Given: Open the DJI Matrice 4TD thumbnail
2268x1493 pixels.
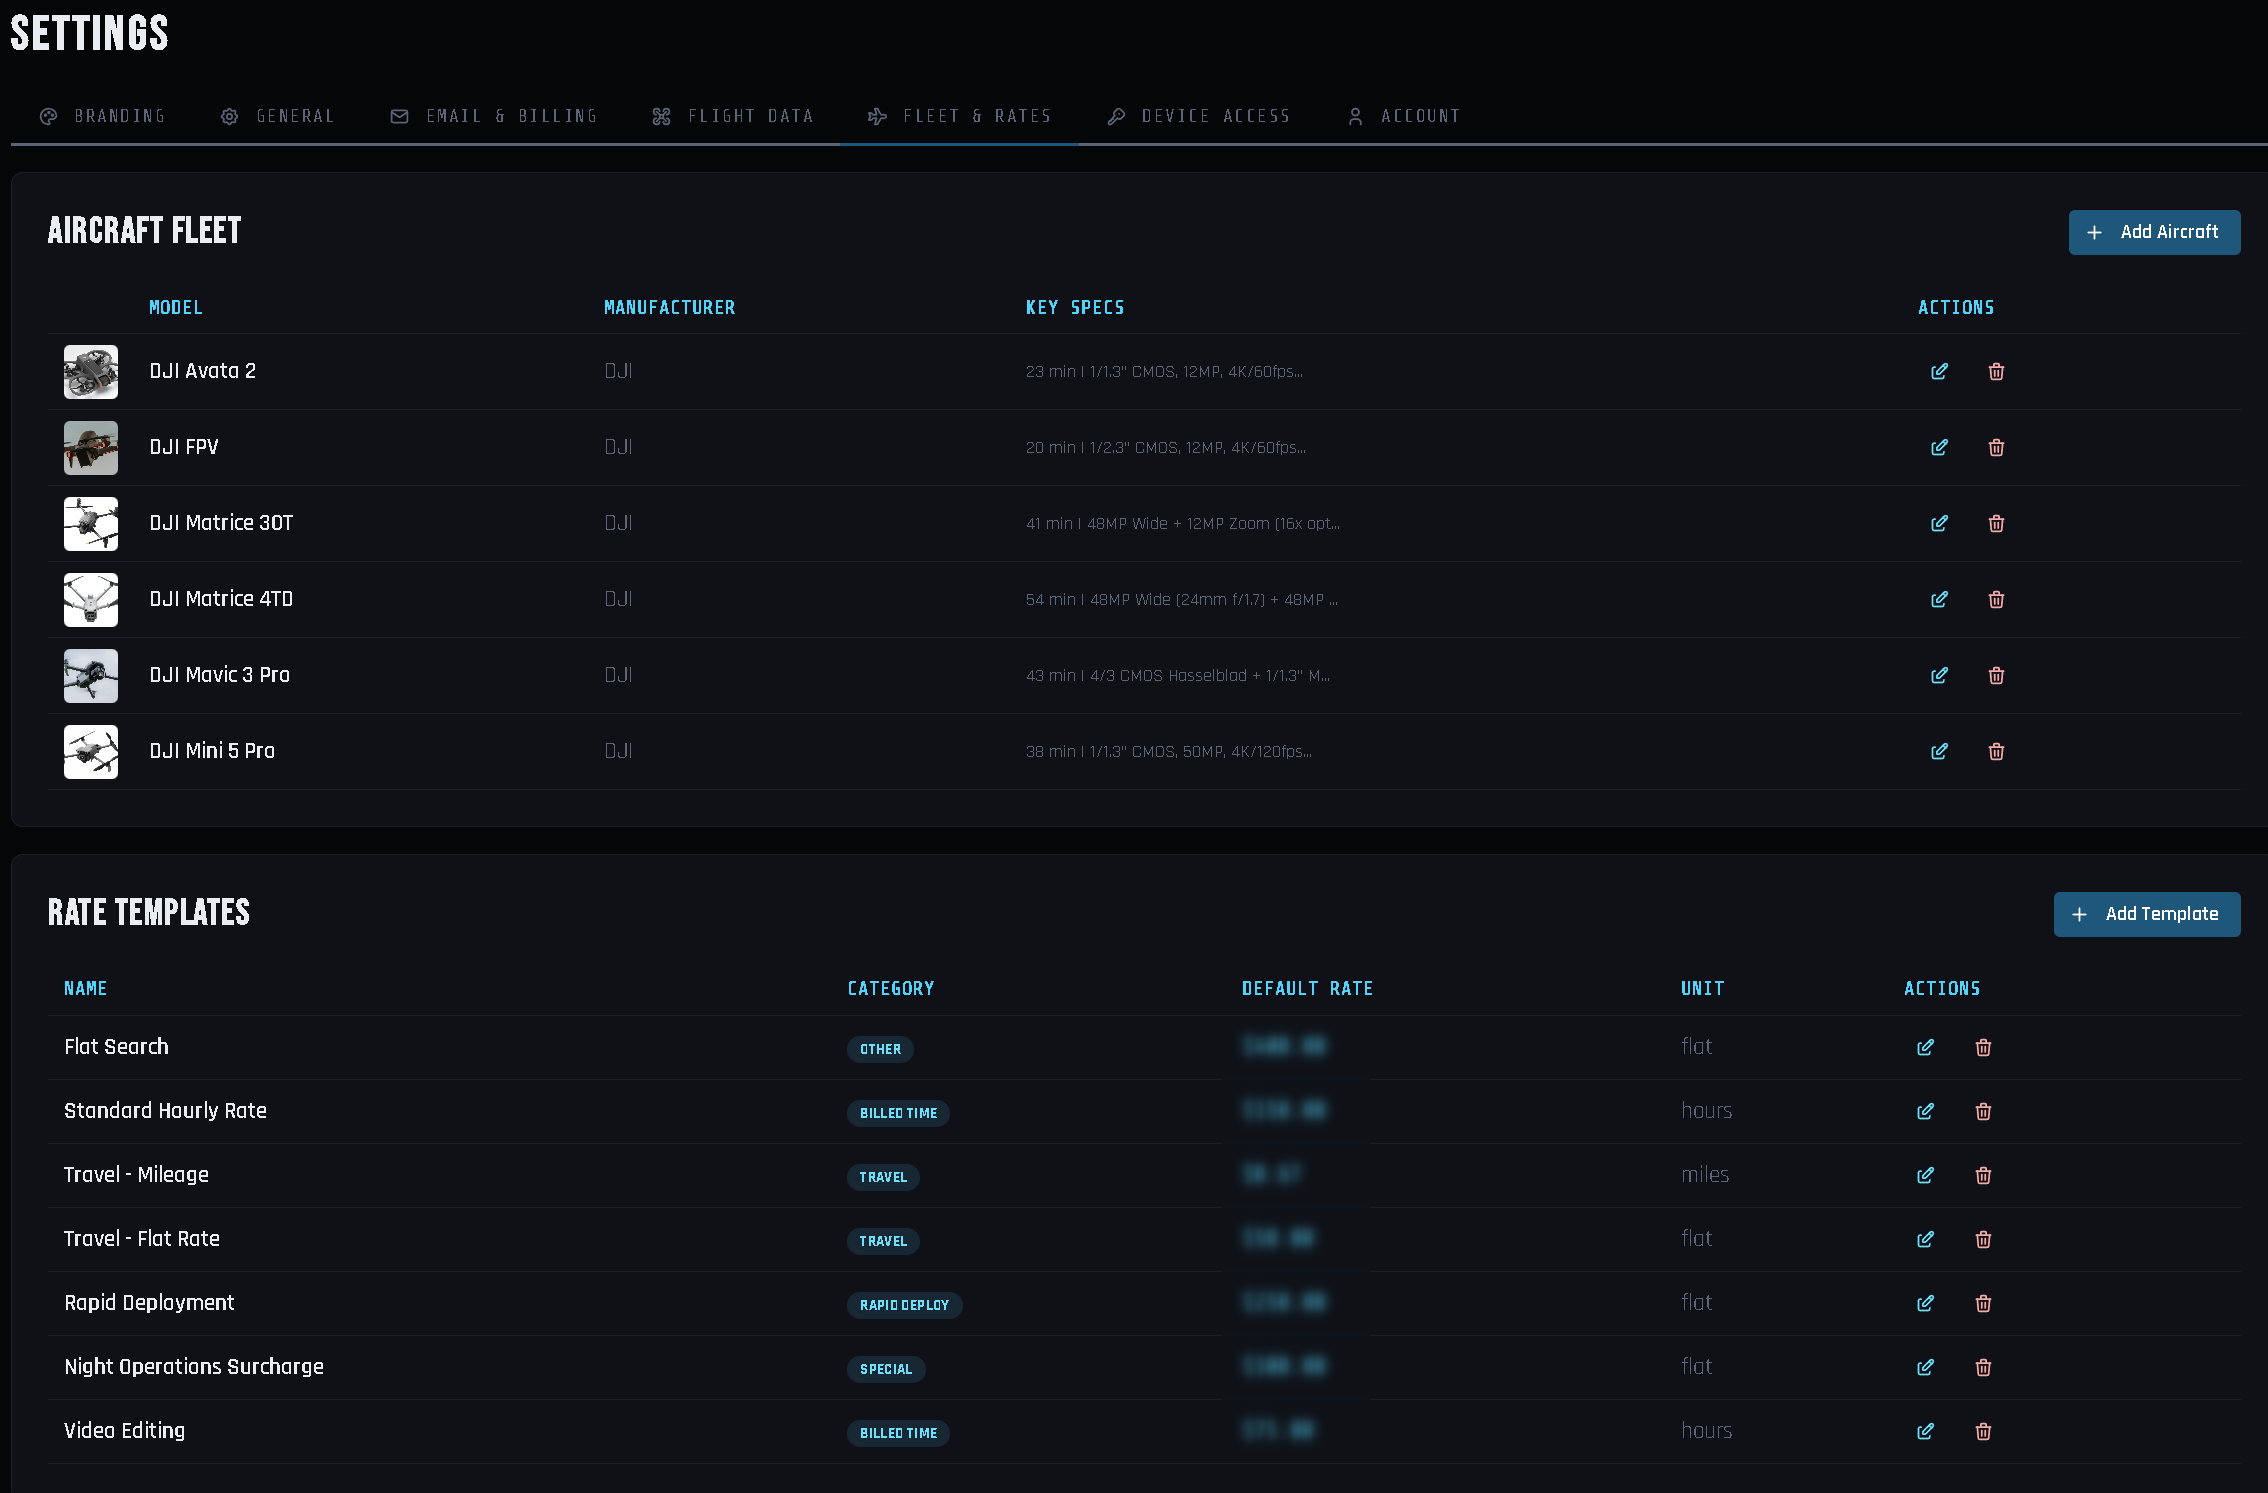Looking at the screenshot, I should [x=91, y=599].
